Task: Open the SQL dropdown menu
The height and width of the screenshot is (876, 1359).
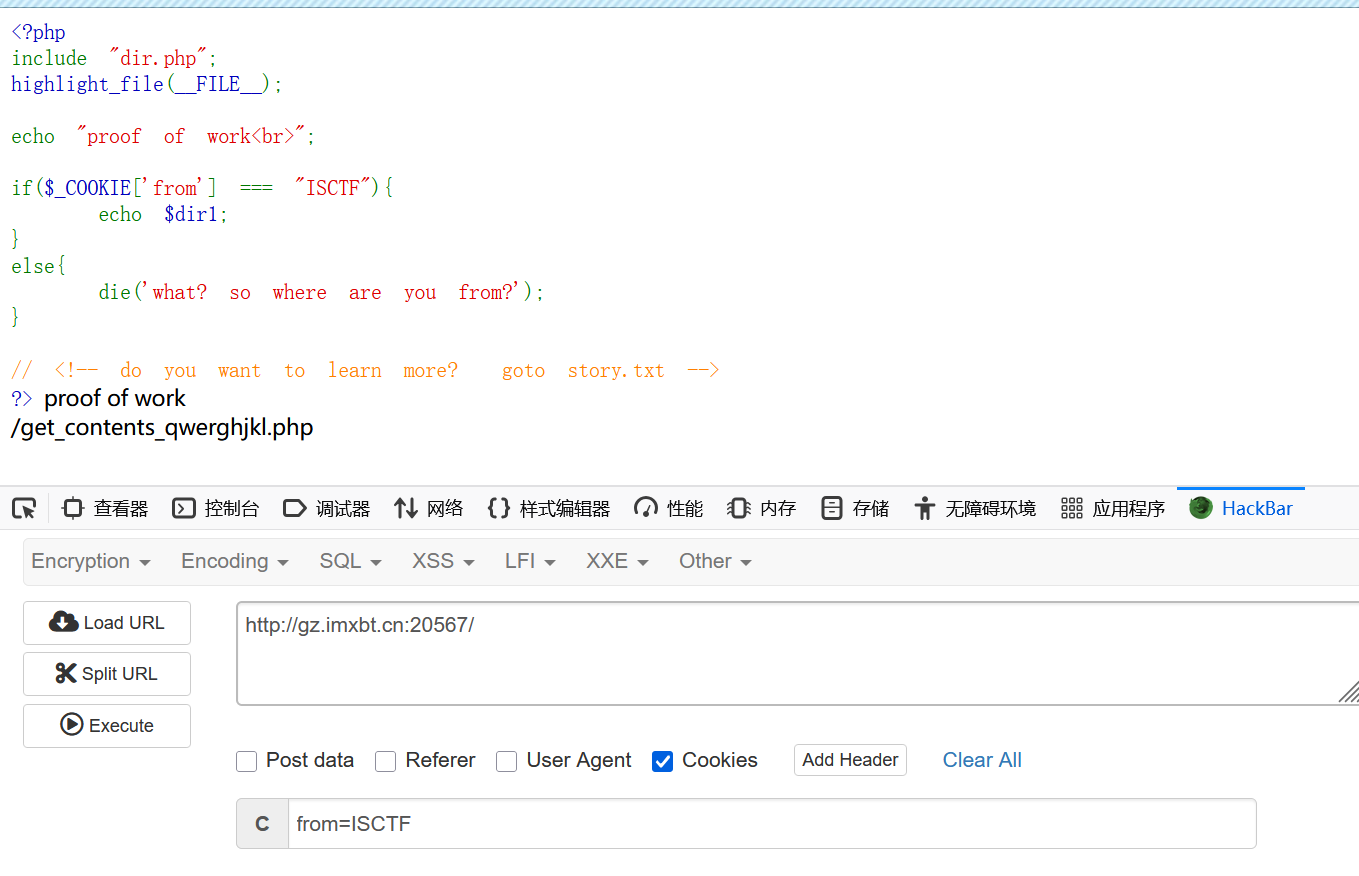Action: (x=350, y=561)
